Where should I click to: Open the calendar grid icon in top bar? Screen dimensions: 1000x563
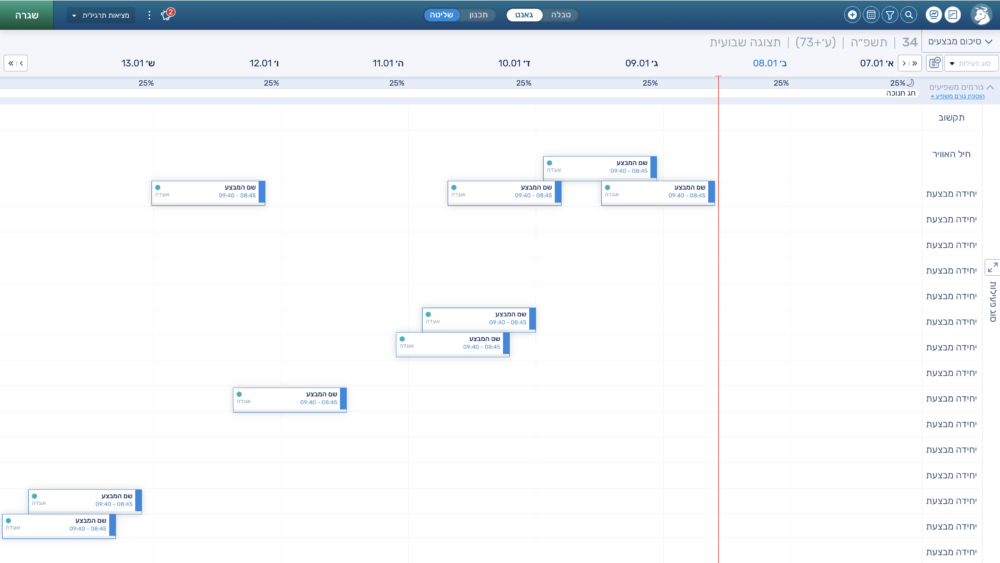(871, 15)
